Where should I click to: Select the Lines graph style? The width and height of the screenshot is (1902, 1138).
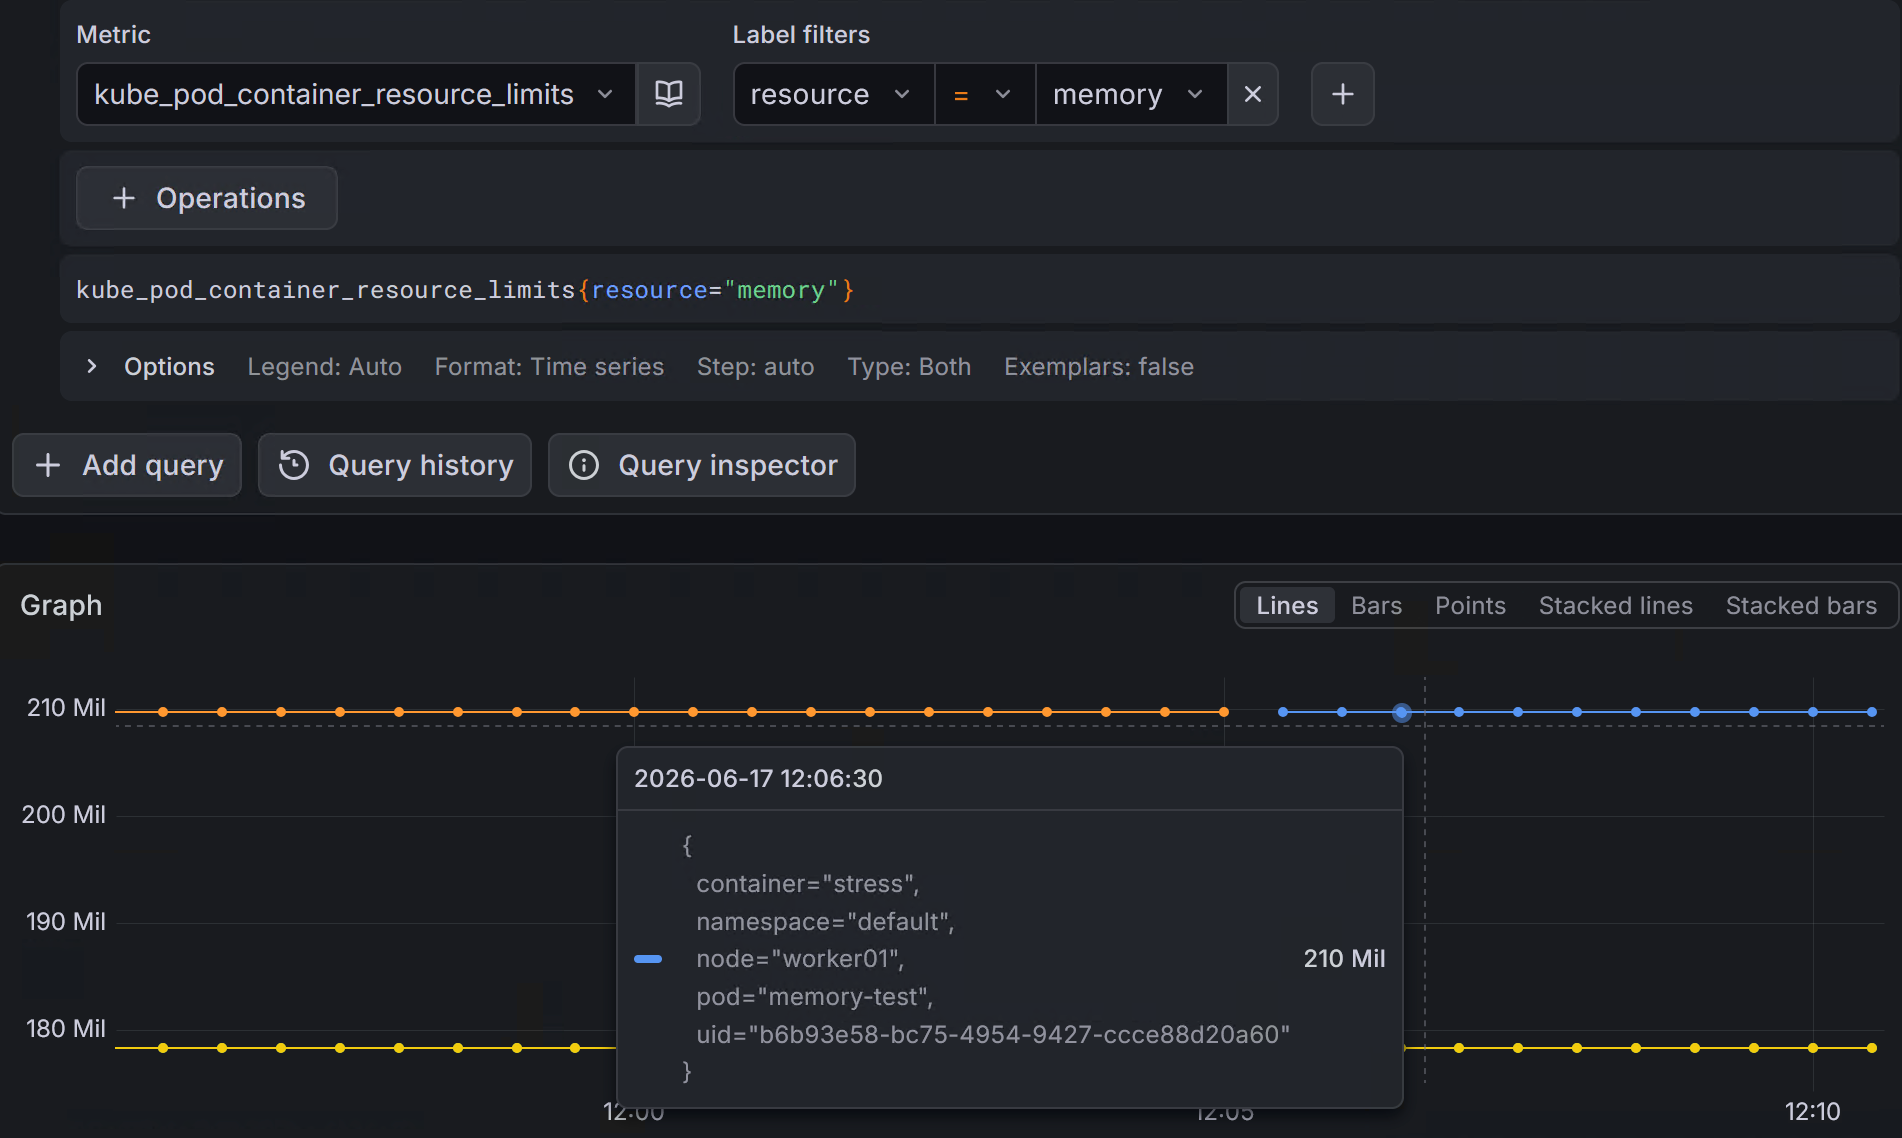1287,605
